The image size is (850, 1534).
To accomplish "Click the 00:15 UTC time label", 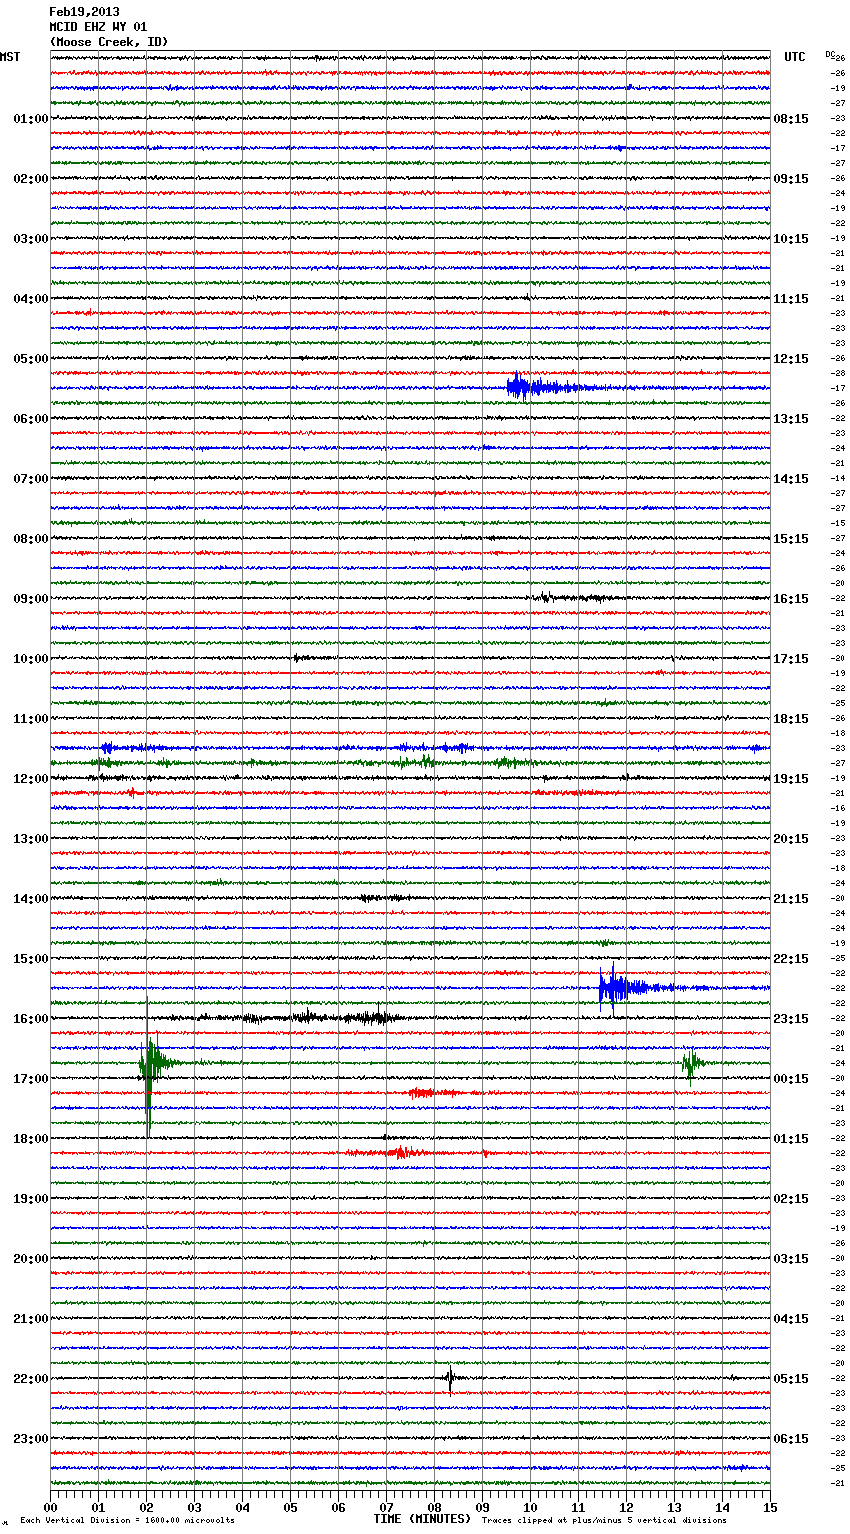I will [x=790, y=1079].
